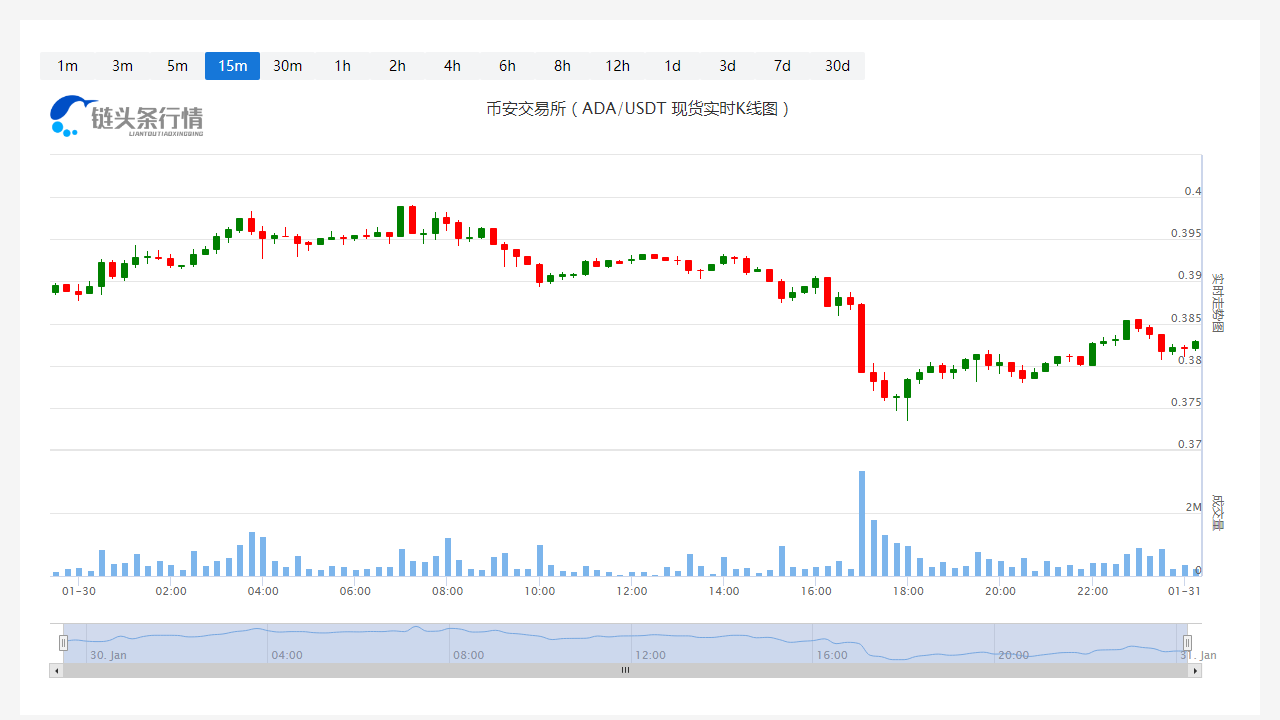Click the 0.4 price axis label
This screenshot has width=1280, height=720.
[x=1193, y=191]
